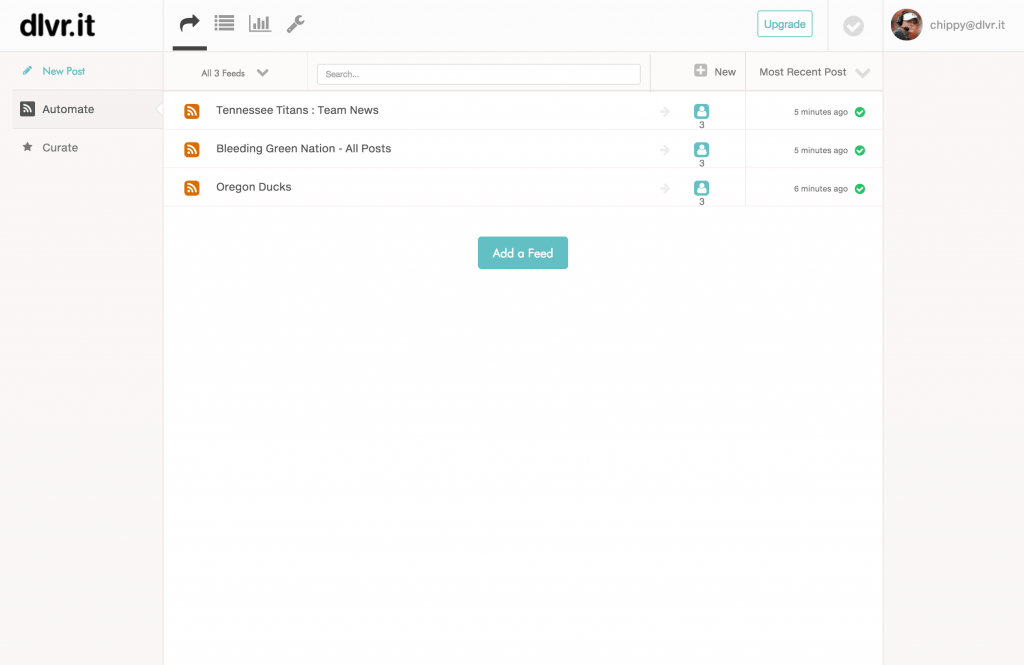Open the user avatar picture

pos(906,25)
